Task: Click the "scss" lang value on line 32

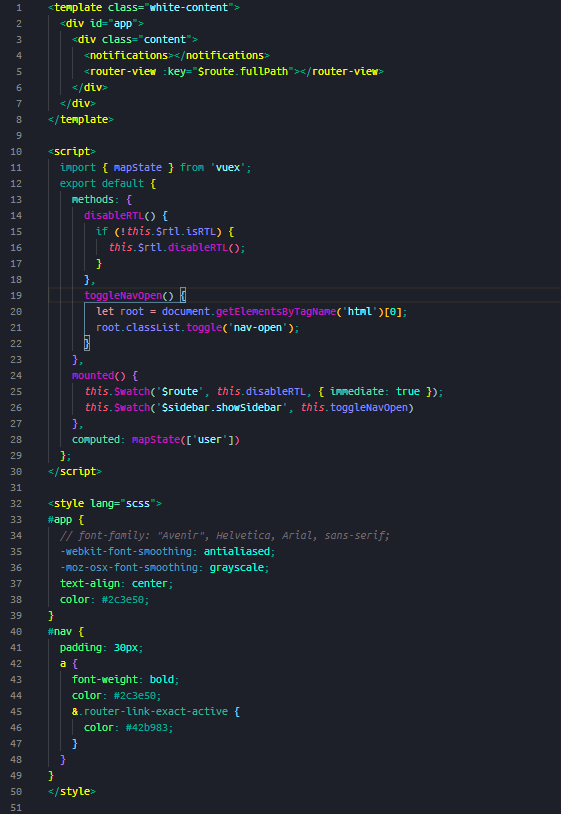Action: (138, 504)
